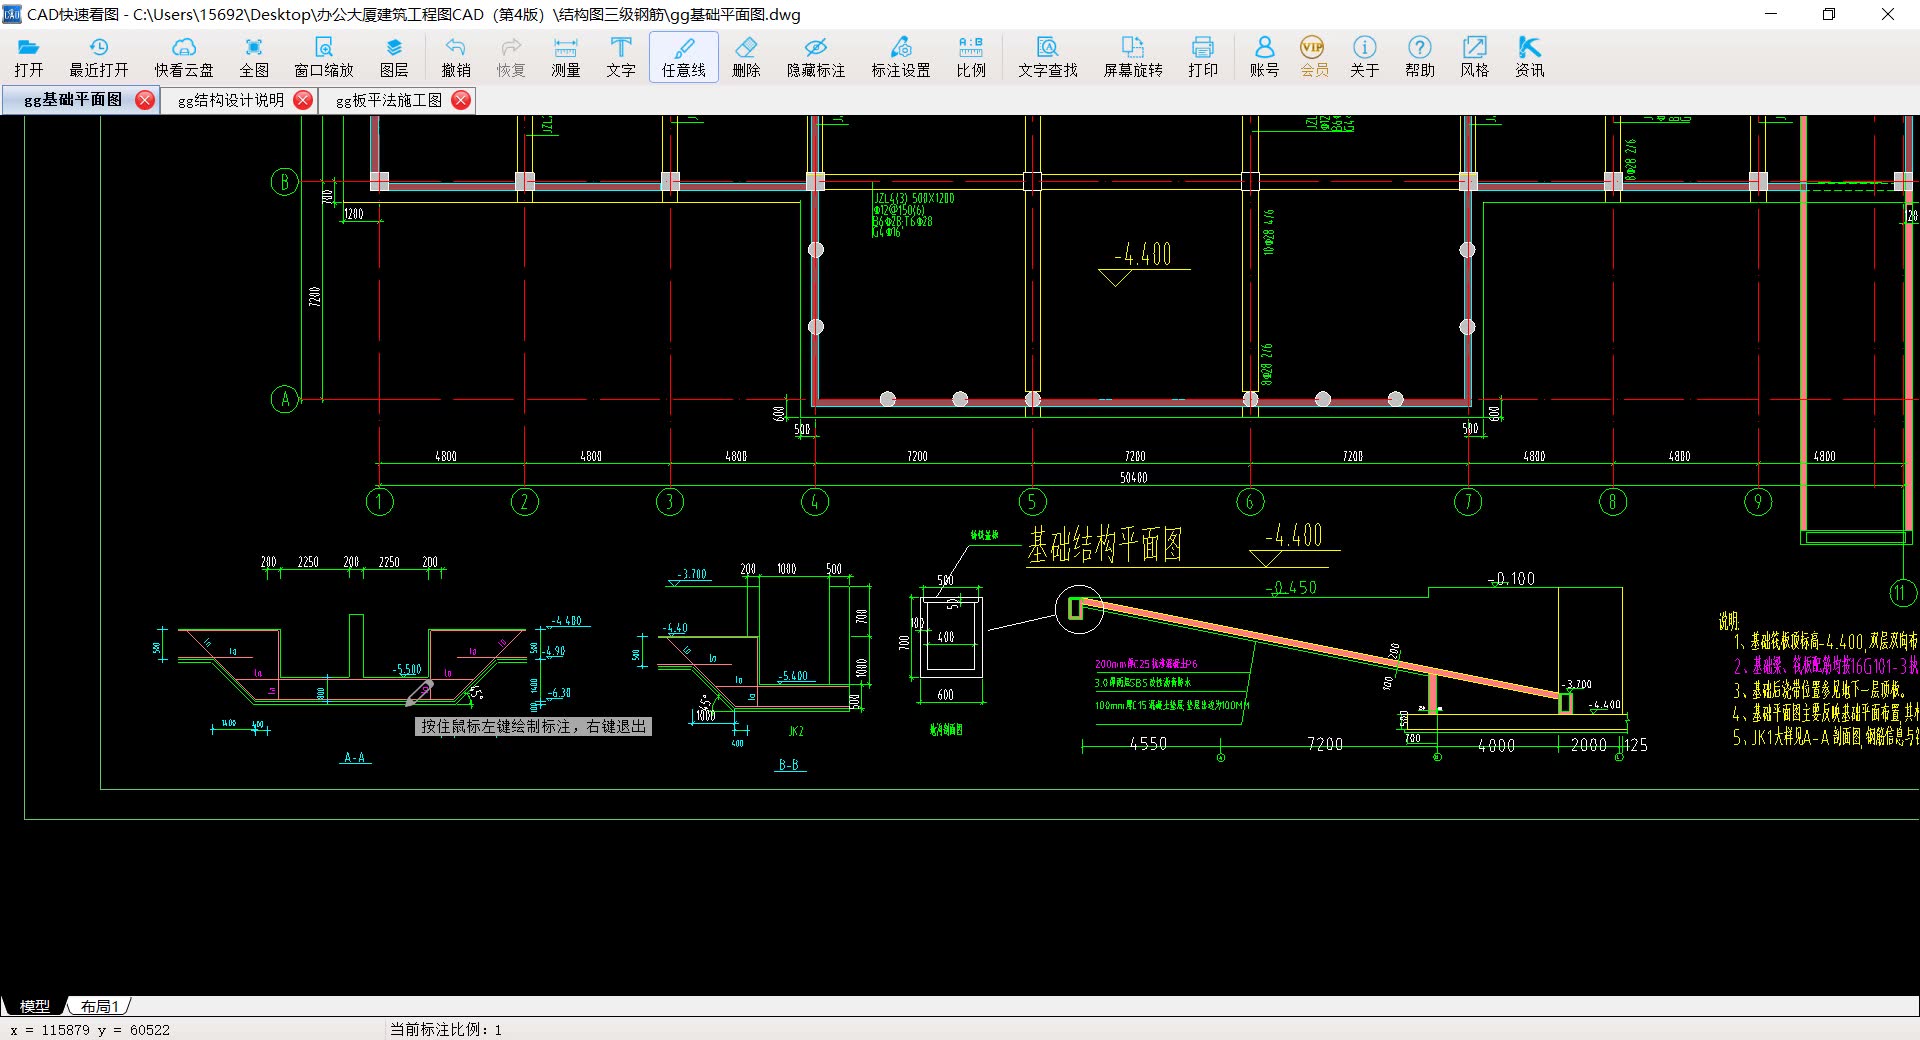Undo the last action with 撤销
The width and height of the screenshot is (1920, 1040).
click(456, 57)
